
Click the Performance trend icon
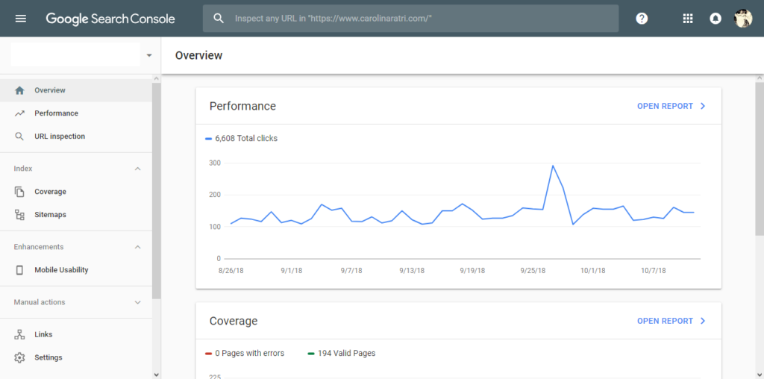coord(19,114)
